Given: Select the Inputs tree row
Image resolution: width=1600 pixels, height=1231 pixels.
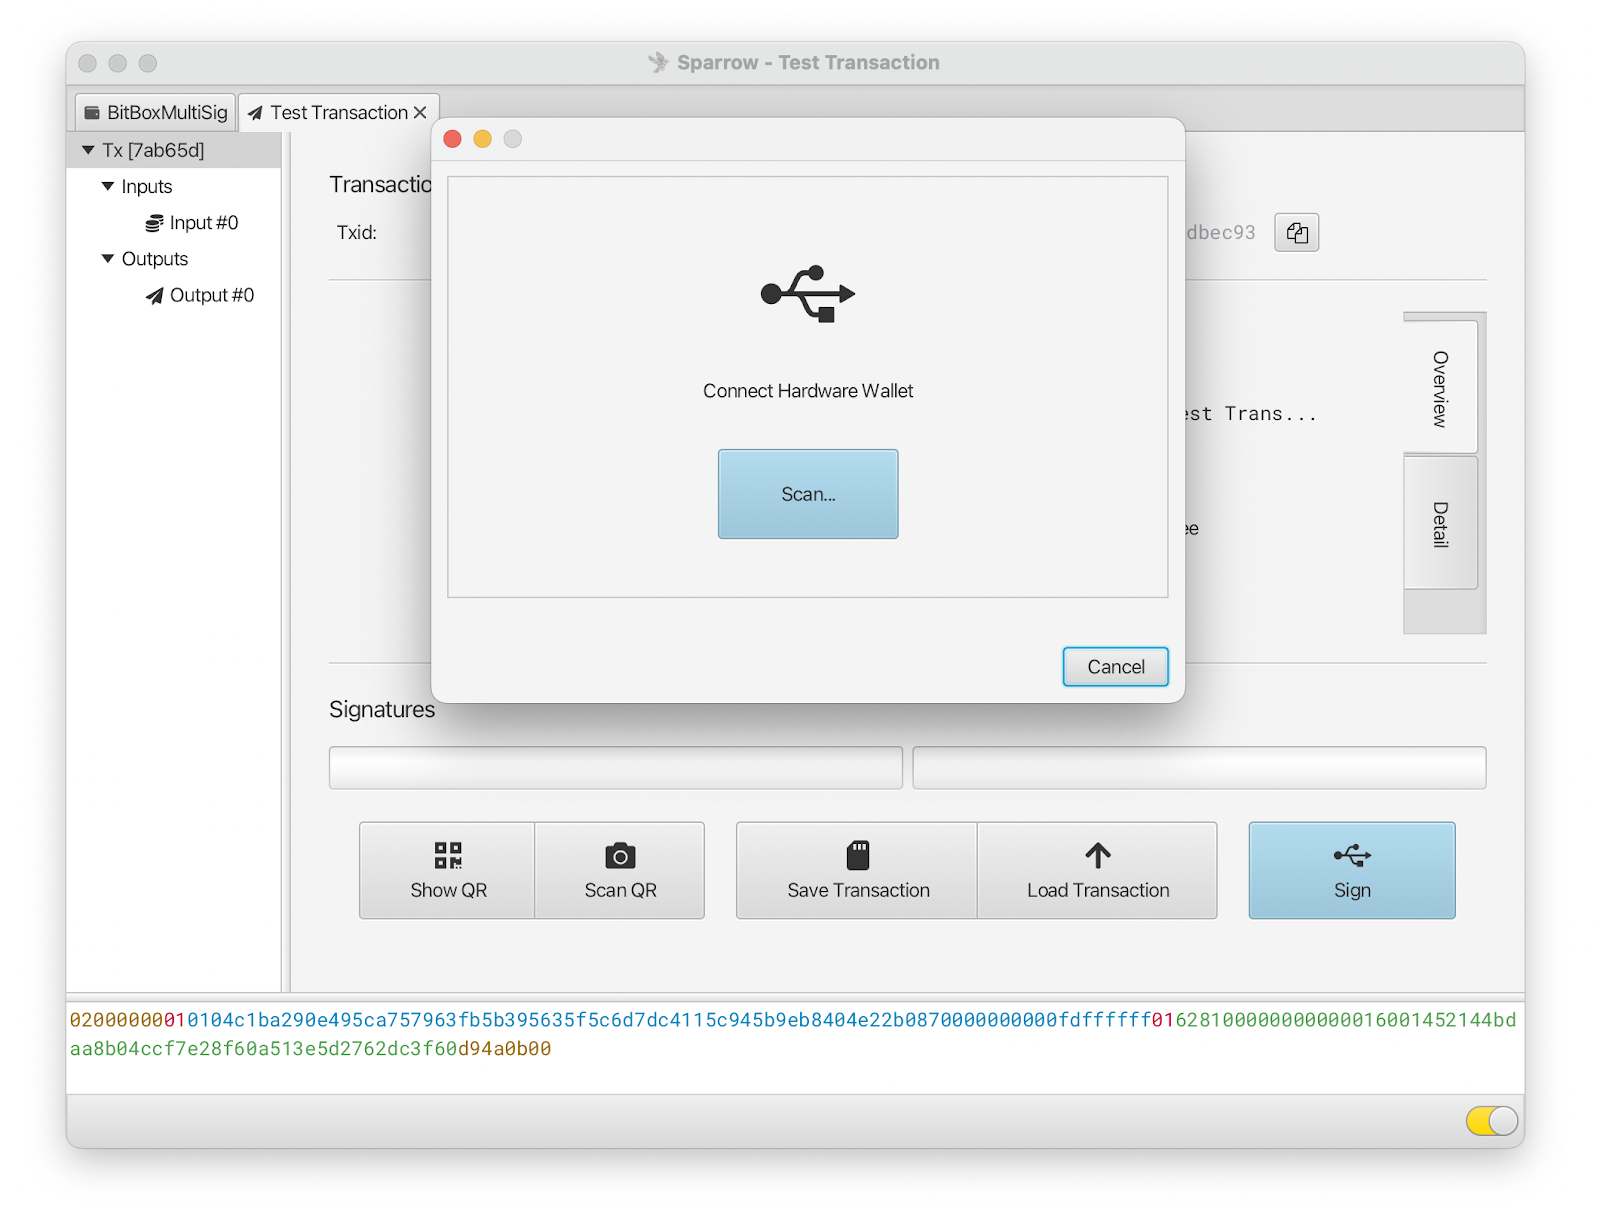Looking at the screenshot, I should pyautogui.click(x=174, y=186).
